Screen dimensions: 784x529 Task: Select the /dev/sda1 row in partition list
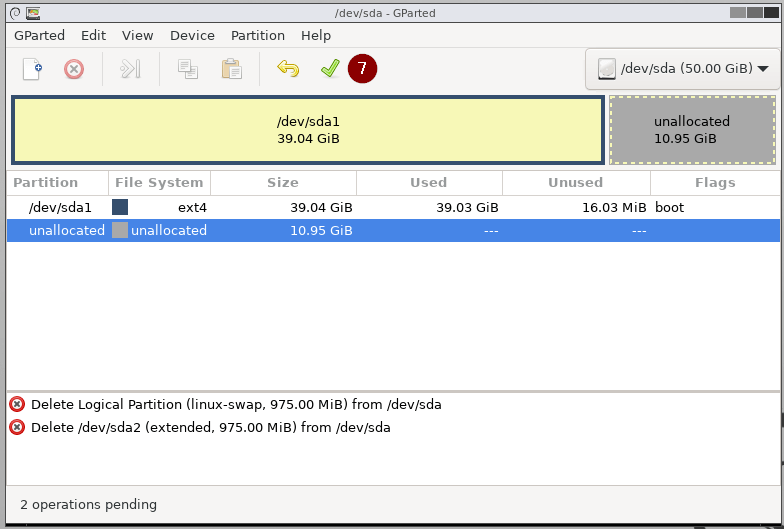[393, 208]
